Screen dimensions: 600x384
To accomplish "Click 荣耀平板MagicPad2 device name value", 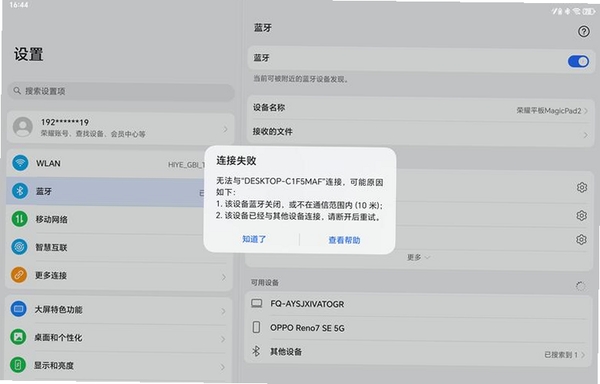I will (549, 111).
